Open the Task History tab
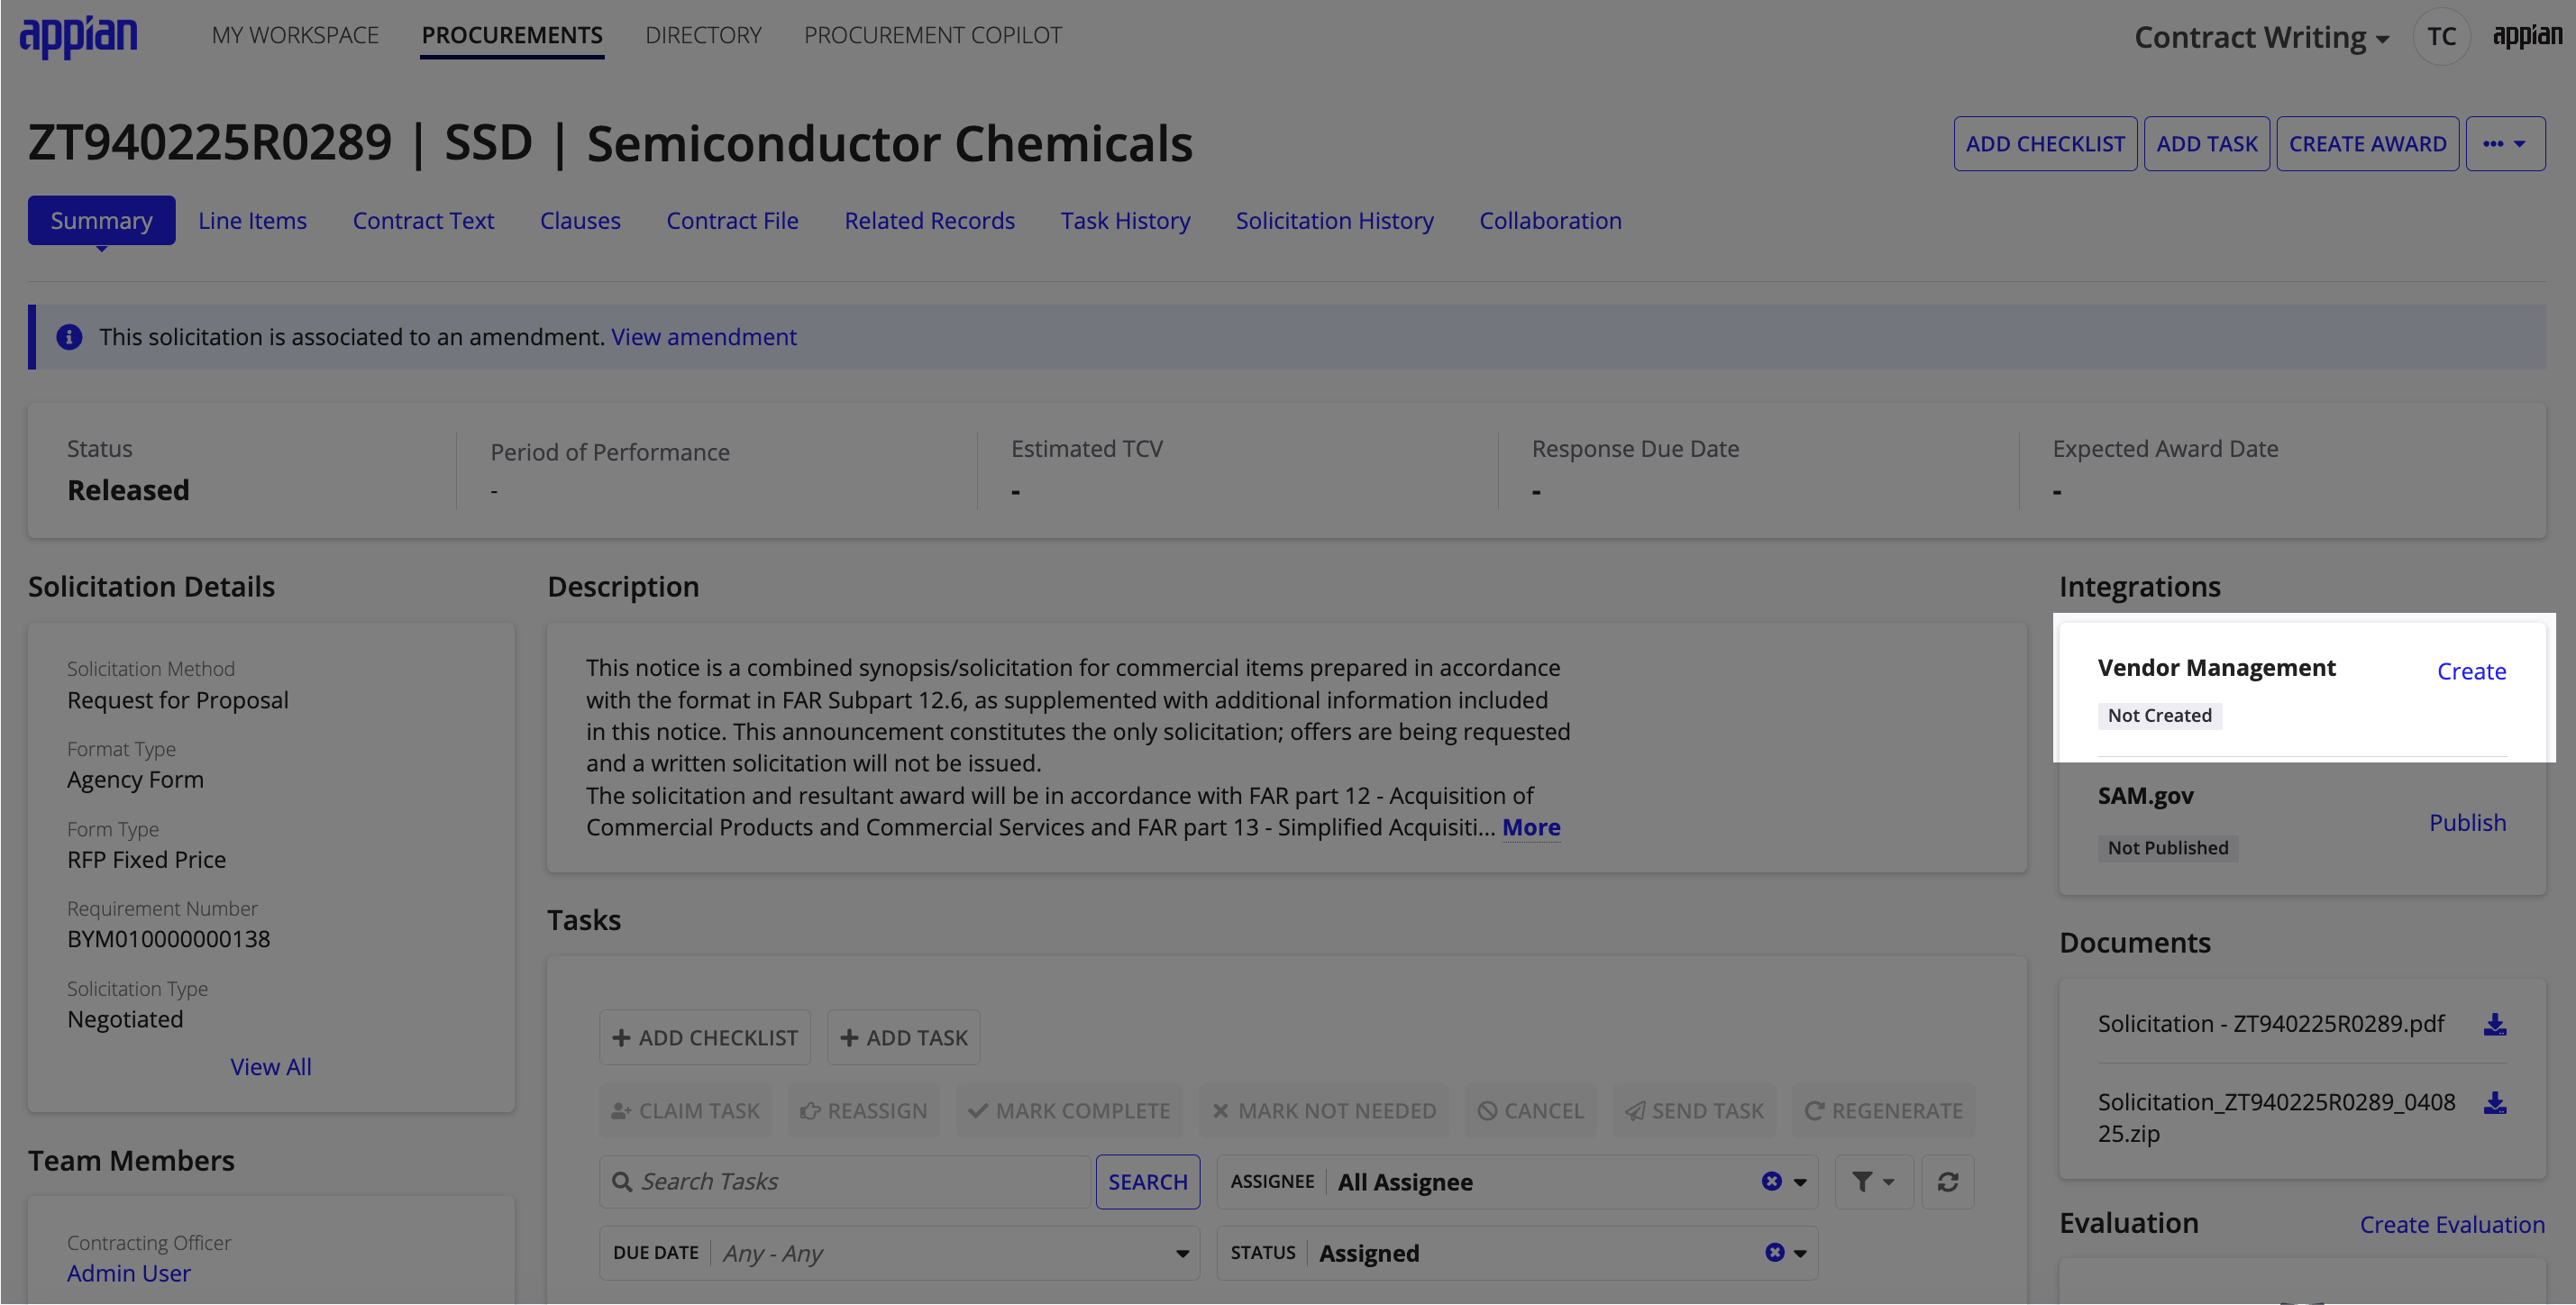Screen dimensions: 2576x1305 click(1125, 220)
